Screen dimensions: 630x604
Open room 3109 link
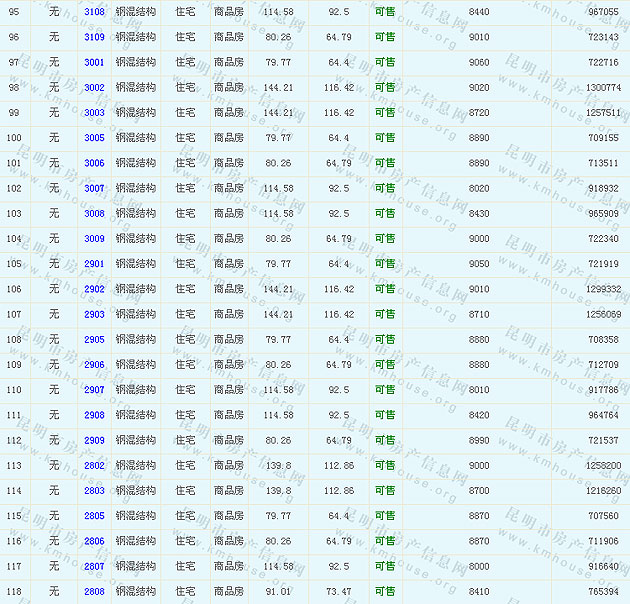[x=94, y=37]
